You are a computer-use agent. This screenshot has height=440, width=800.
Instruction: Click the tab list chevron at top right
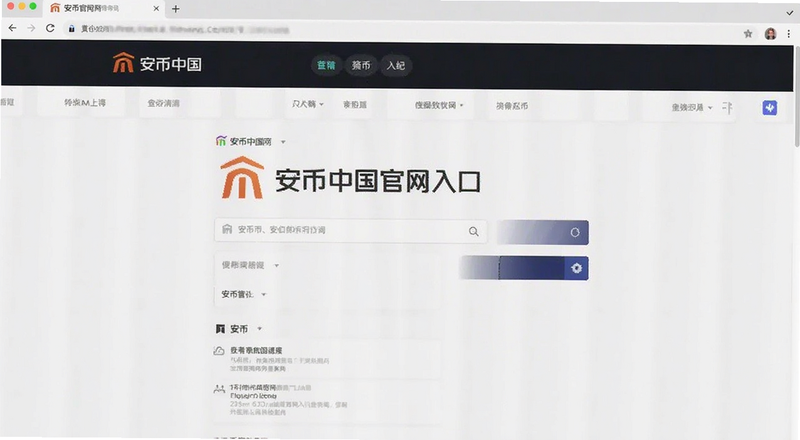790,13
